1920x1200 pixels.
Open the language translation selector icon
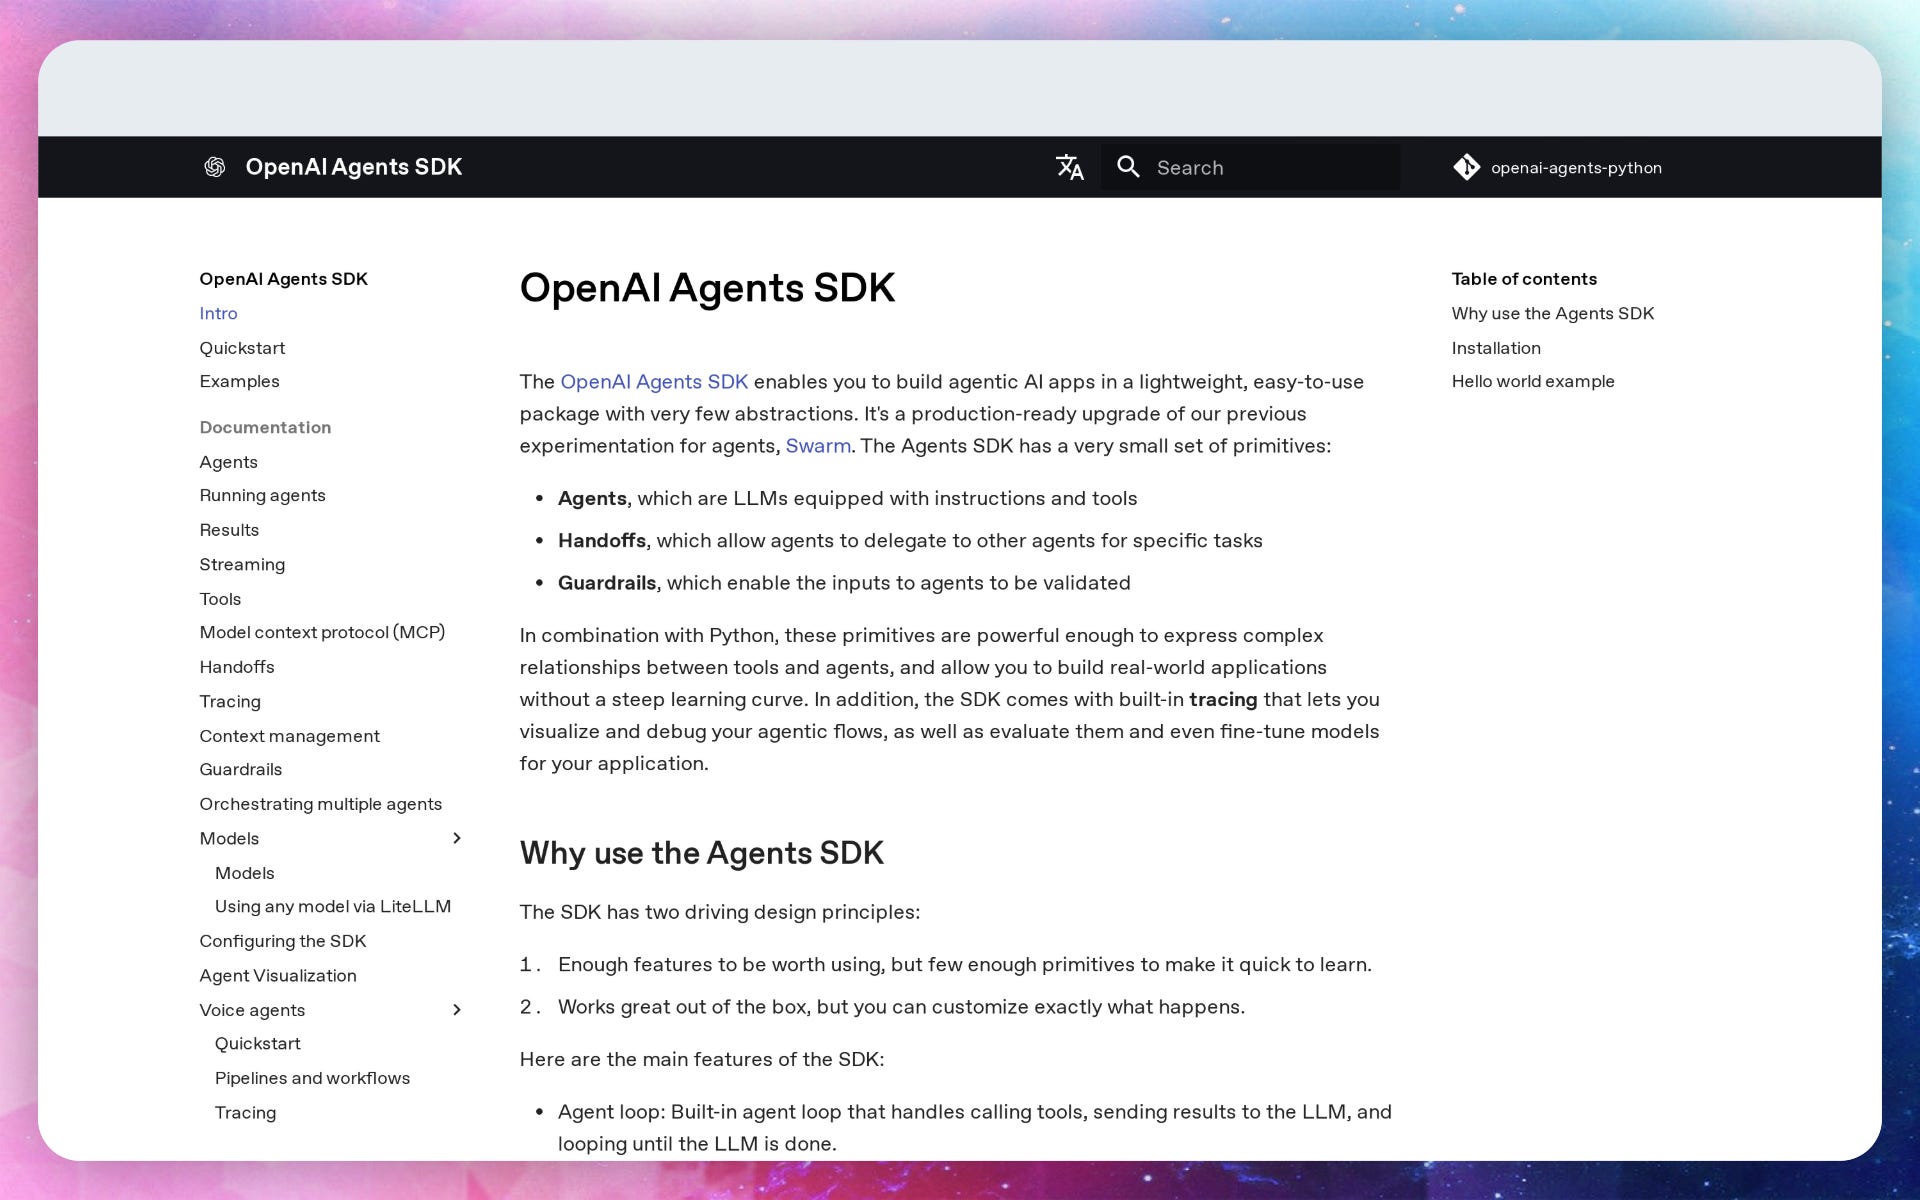1069,167
